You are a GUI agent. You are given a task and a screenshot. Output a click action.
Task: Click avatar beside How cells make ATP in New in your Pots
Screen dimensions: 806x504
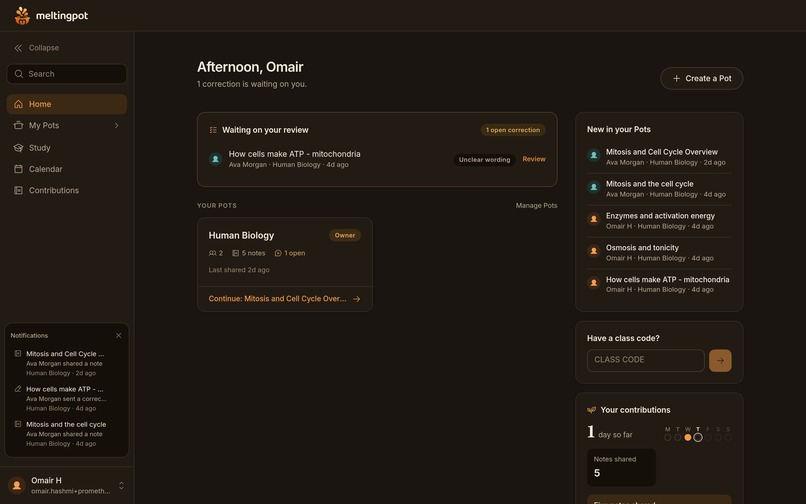(594, 283)
